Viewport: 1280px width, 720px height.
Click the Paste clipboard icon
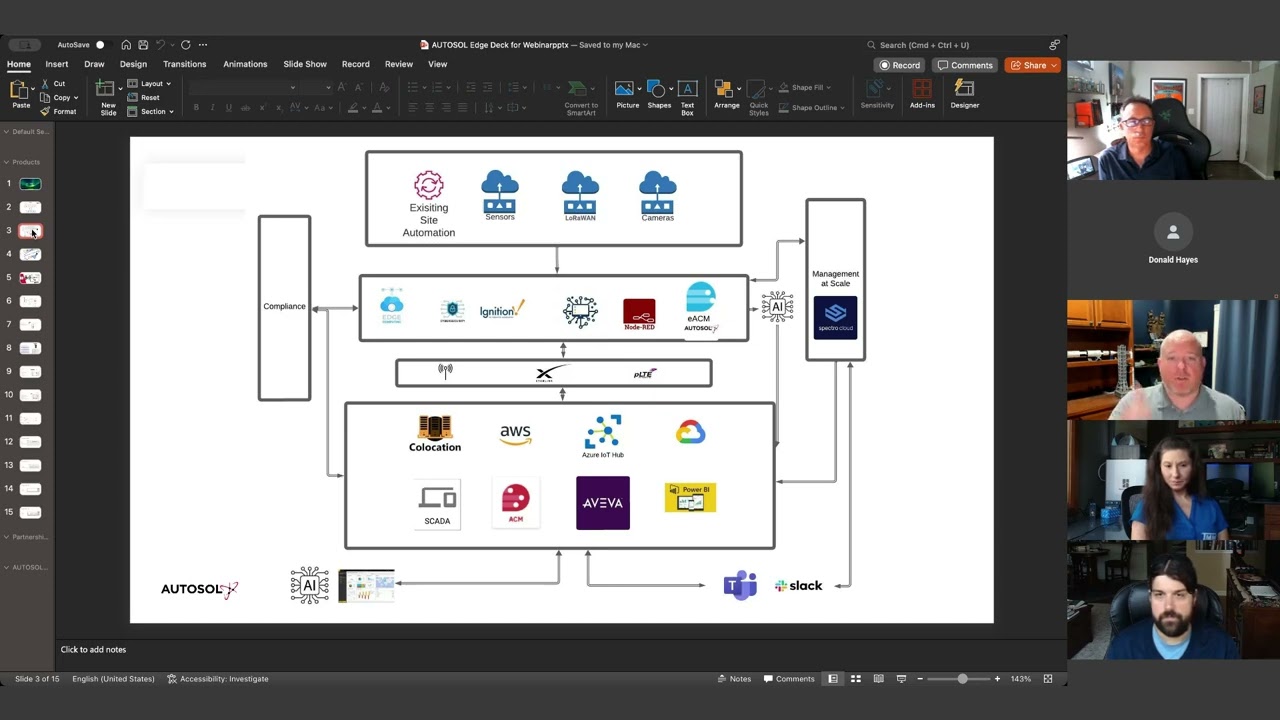click(20, 91)
